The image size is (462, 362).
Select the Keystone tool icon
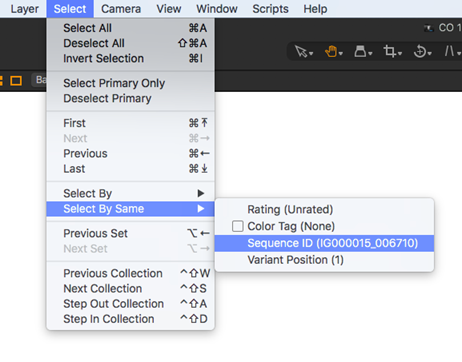tap(449, 52)
